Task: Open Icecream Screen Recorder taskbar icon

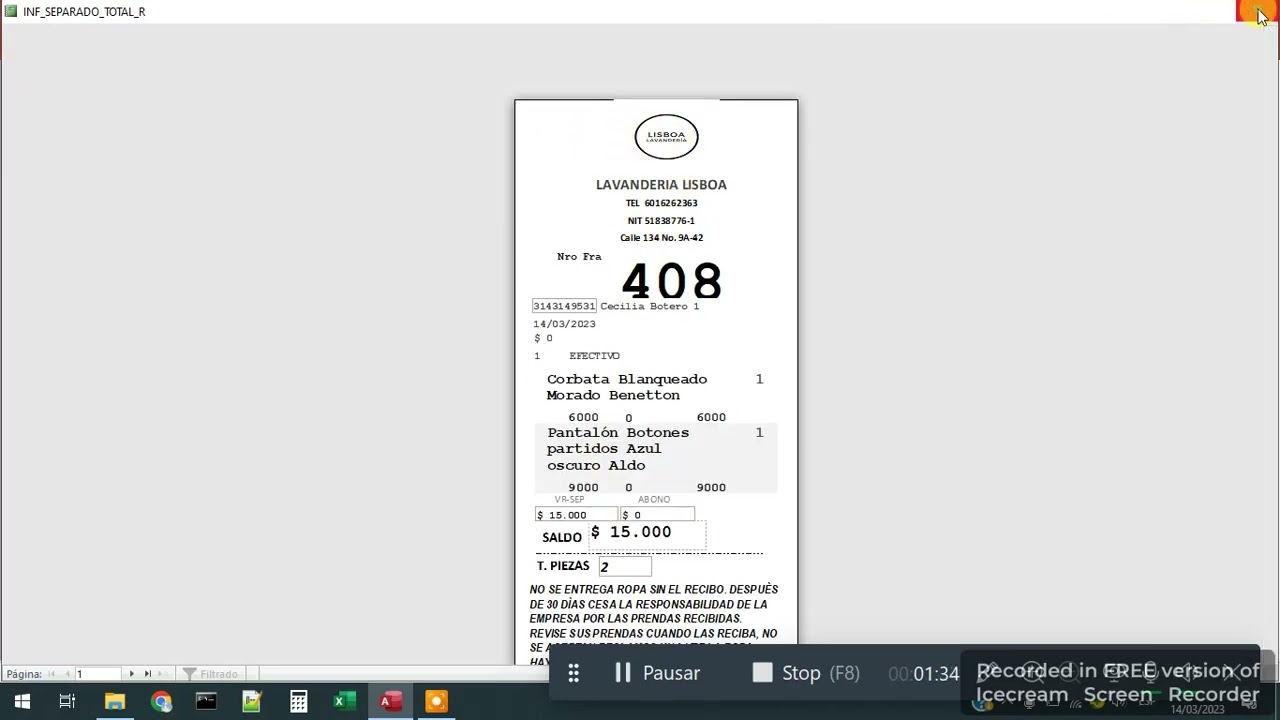Action: click(436, 702)
